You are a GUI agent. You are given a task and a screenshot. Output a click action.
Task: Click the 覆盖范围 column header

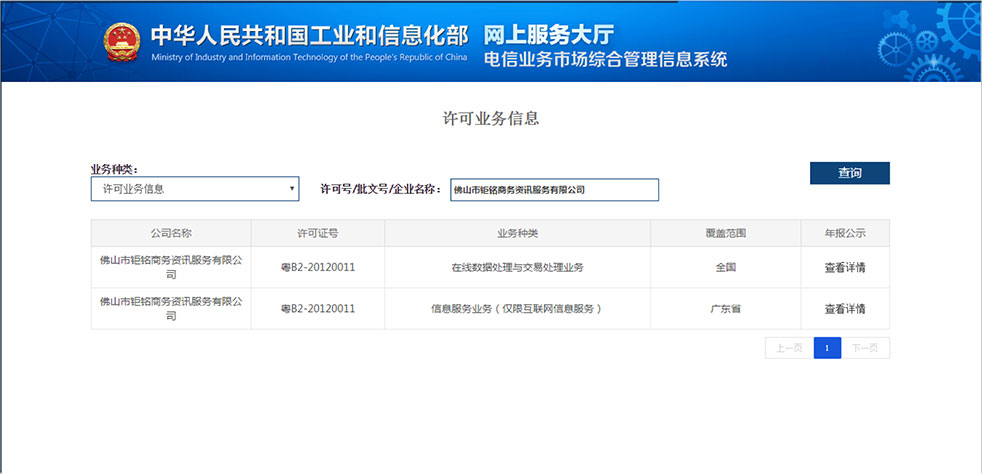(726, 233)
